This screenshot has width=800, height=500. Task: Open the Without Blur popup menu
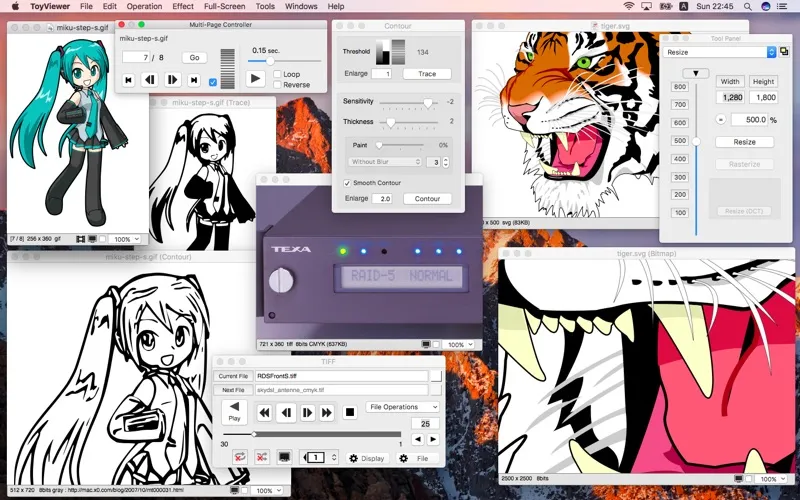pos(385,162)
